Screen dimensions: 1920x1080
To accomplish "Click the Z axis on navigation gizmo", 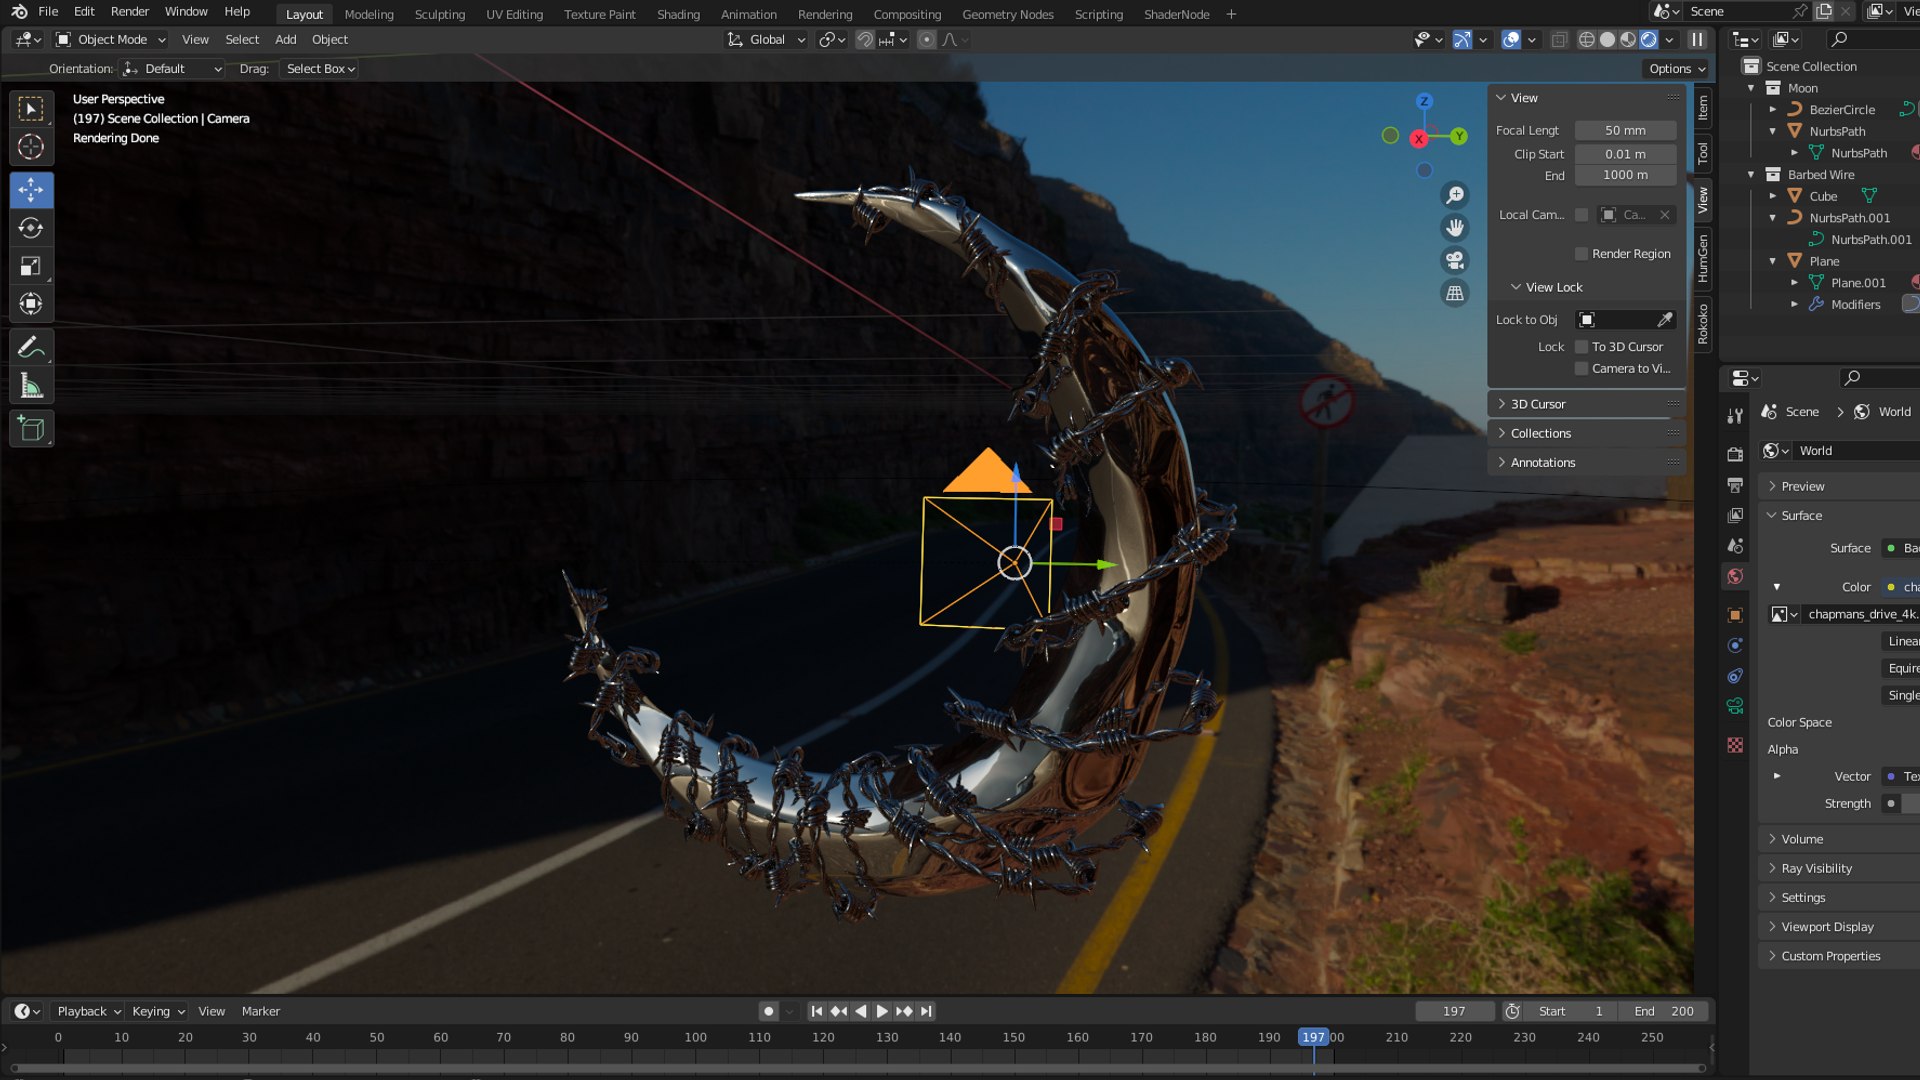I will point(1424,101).
